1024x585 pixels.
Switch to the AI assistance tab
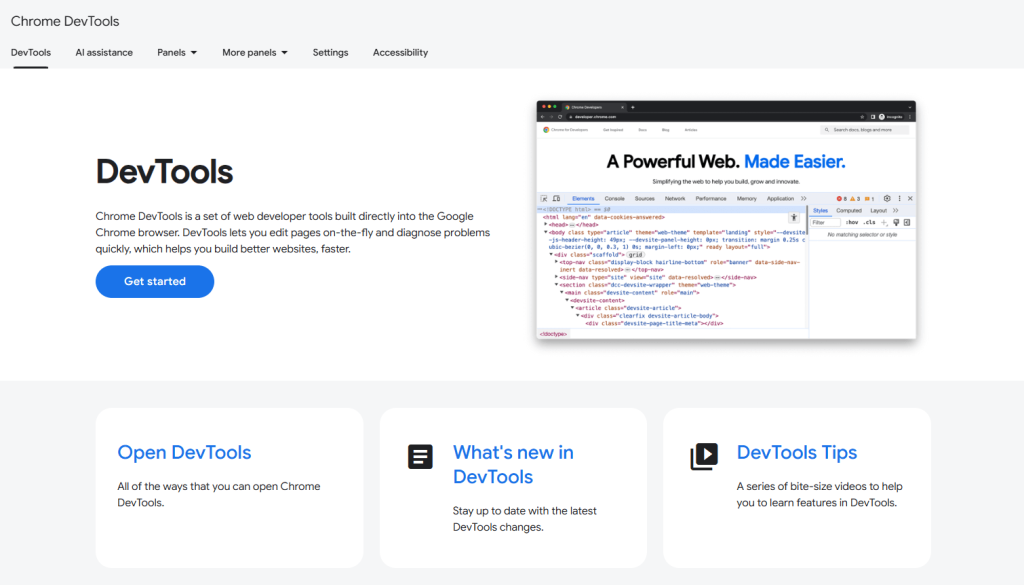[x=104, y=52]
